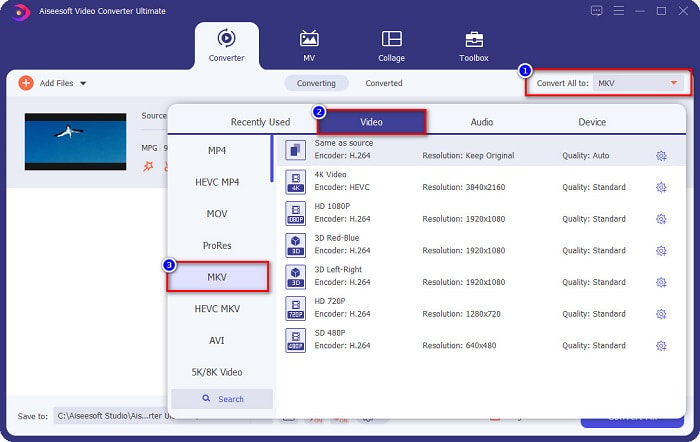Screen dimensions: 700x442
Task: Click gear icon for SD 480P preset
Action: pyautogui.click(x=661, y=346)
